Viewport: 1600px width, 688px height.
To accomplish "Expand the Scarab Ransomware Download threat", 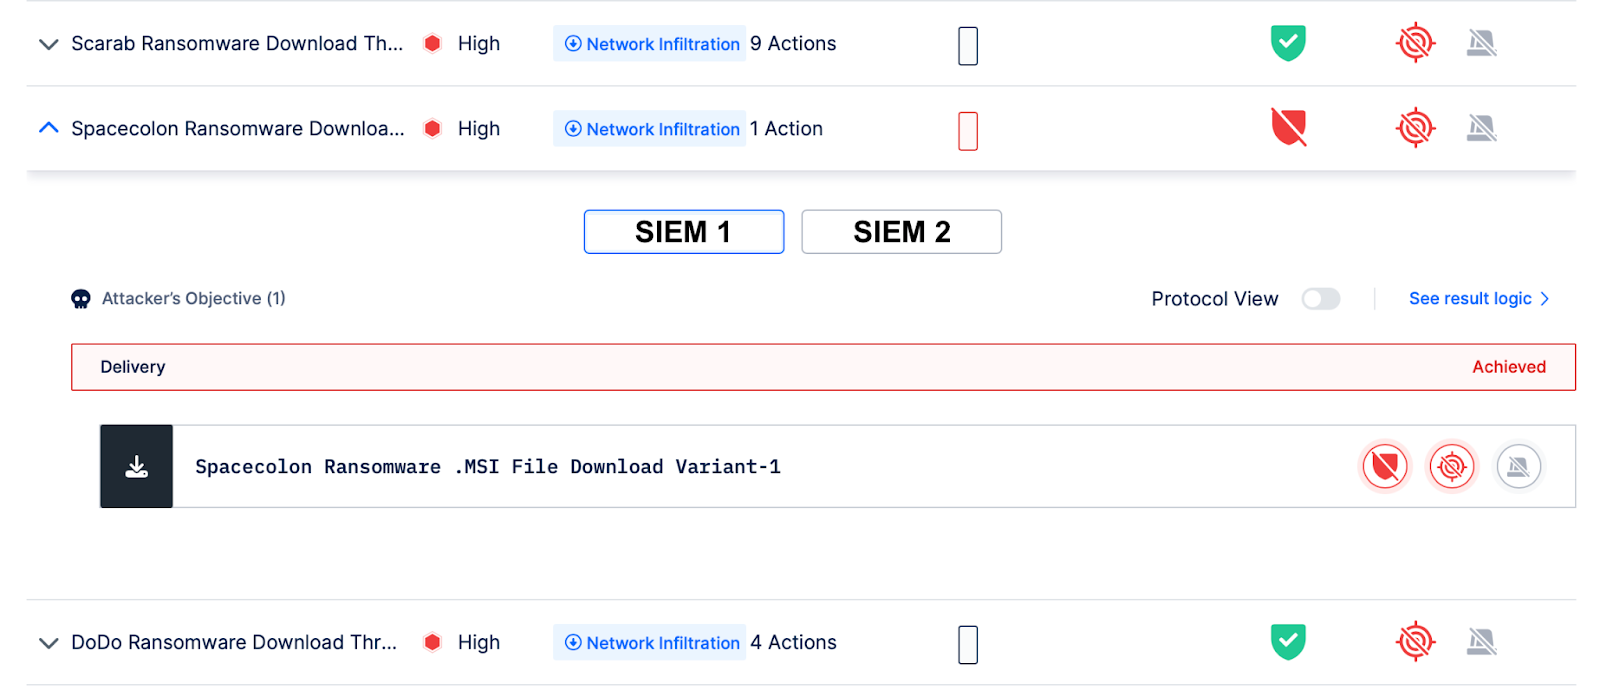I will point(48,44).
